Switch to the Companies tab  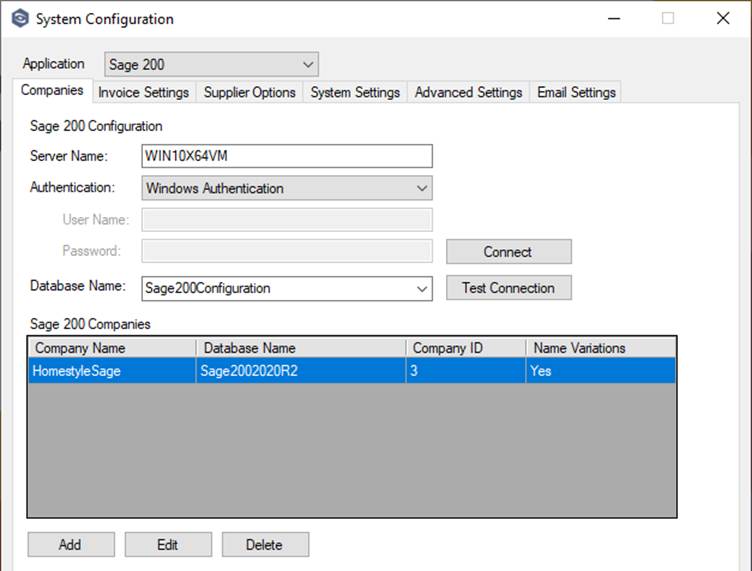[52, 91]
